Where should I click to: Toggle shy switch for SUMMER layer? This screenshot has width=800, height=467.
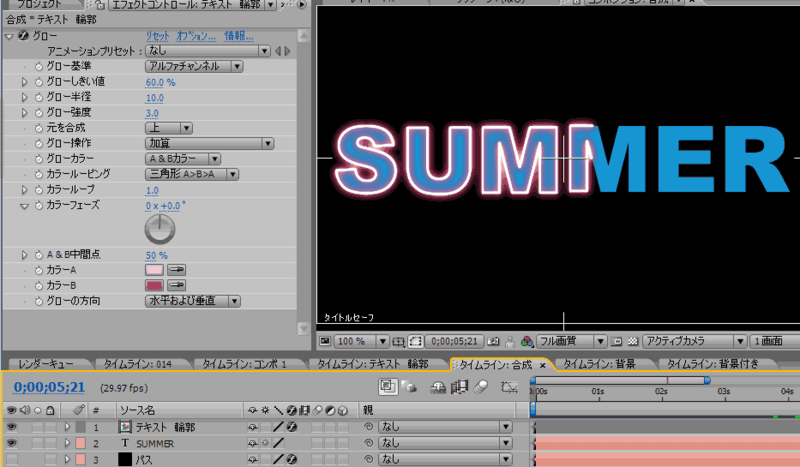coord(252,443)
